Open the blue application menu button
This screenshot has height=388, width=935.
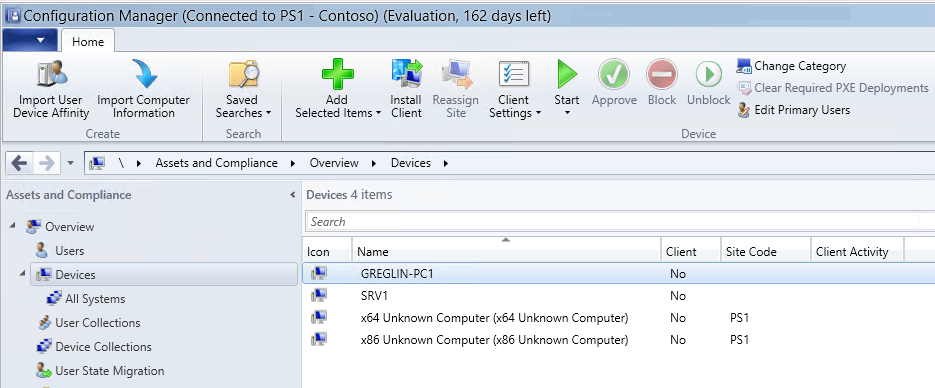(x=30, y=41)
